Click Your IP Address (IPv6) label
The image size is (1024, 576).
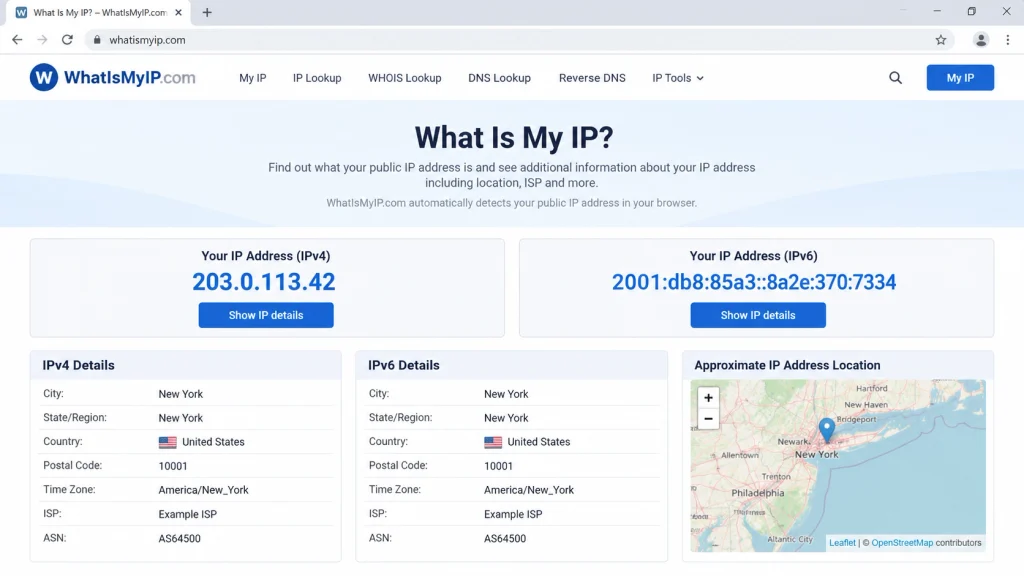(x=754, y=256)
